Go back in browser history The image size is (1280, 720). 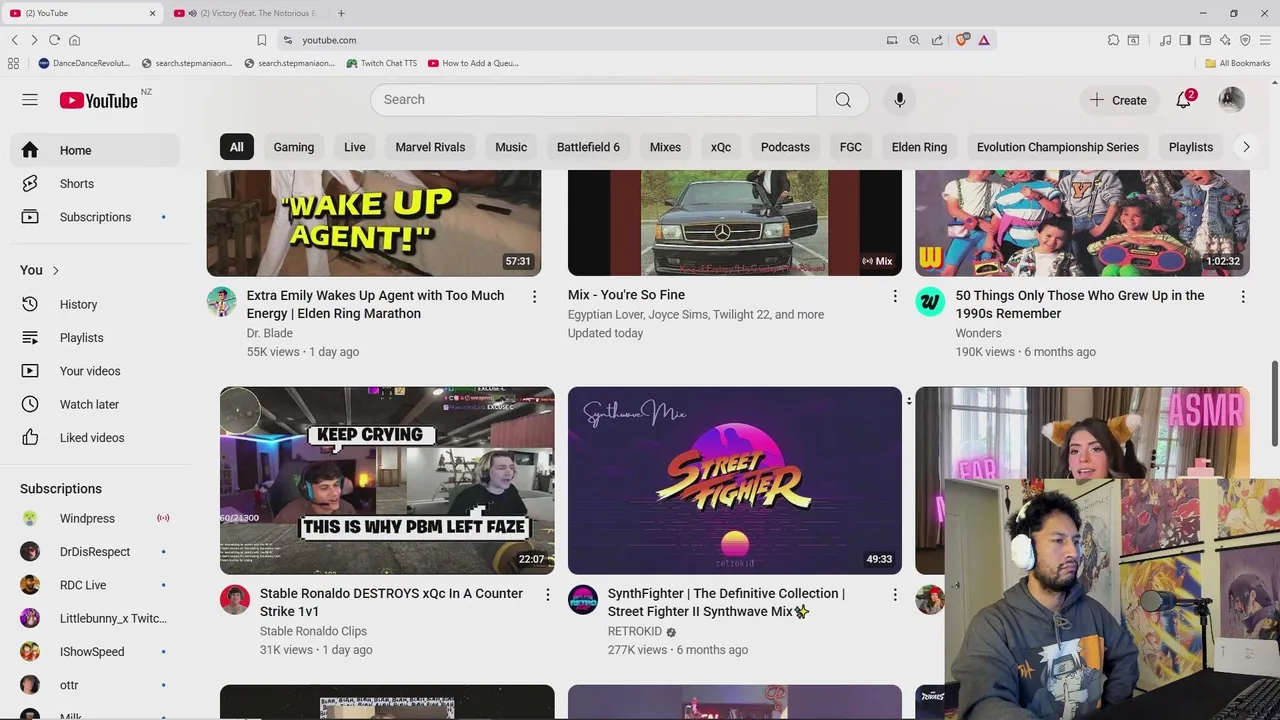tap(15, 40)
